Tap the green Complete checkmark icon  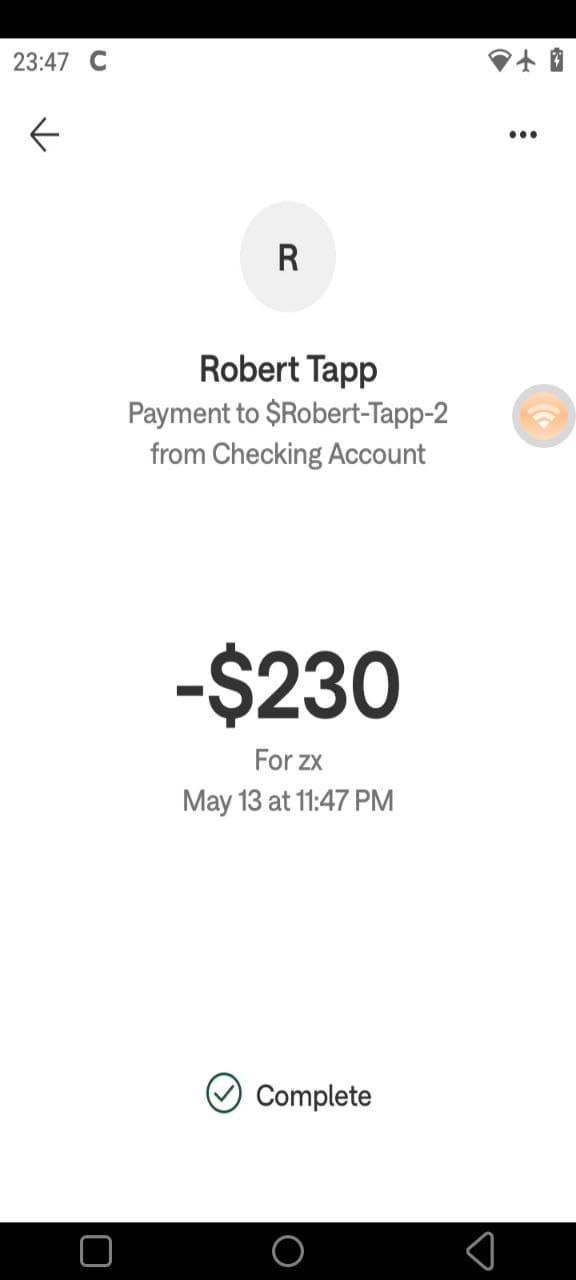point(224,1093)
